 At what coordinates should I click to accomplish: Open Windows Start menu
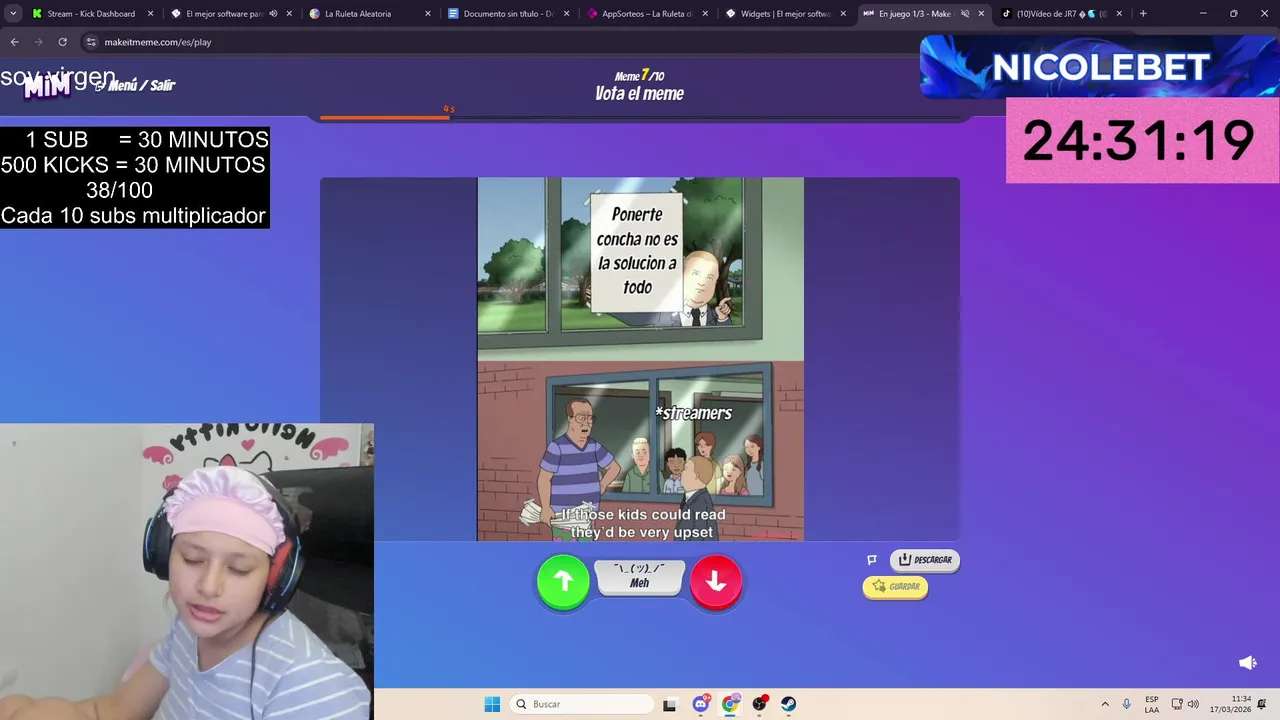pos(492,704)
